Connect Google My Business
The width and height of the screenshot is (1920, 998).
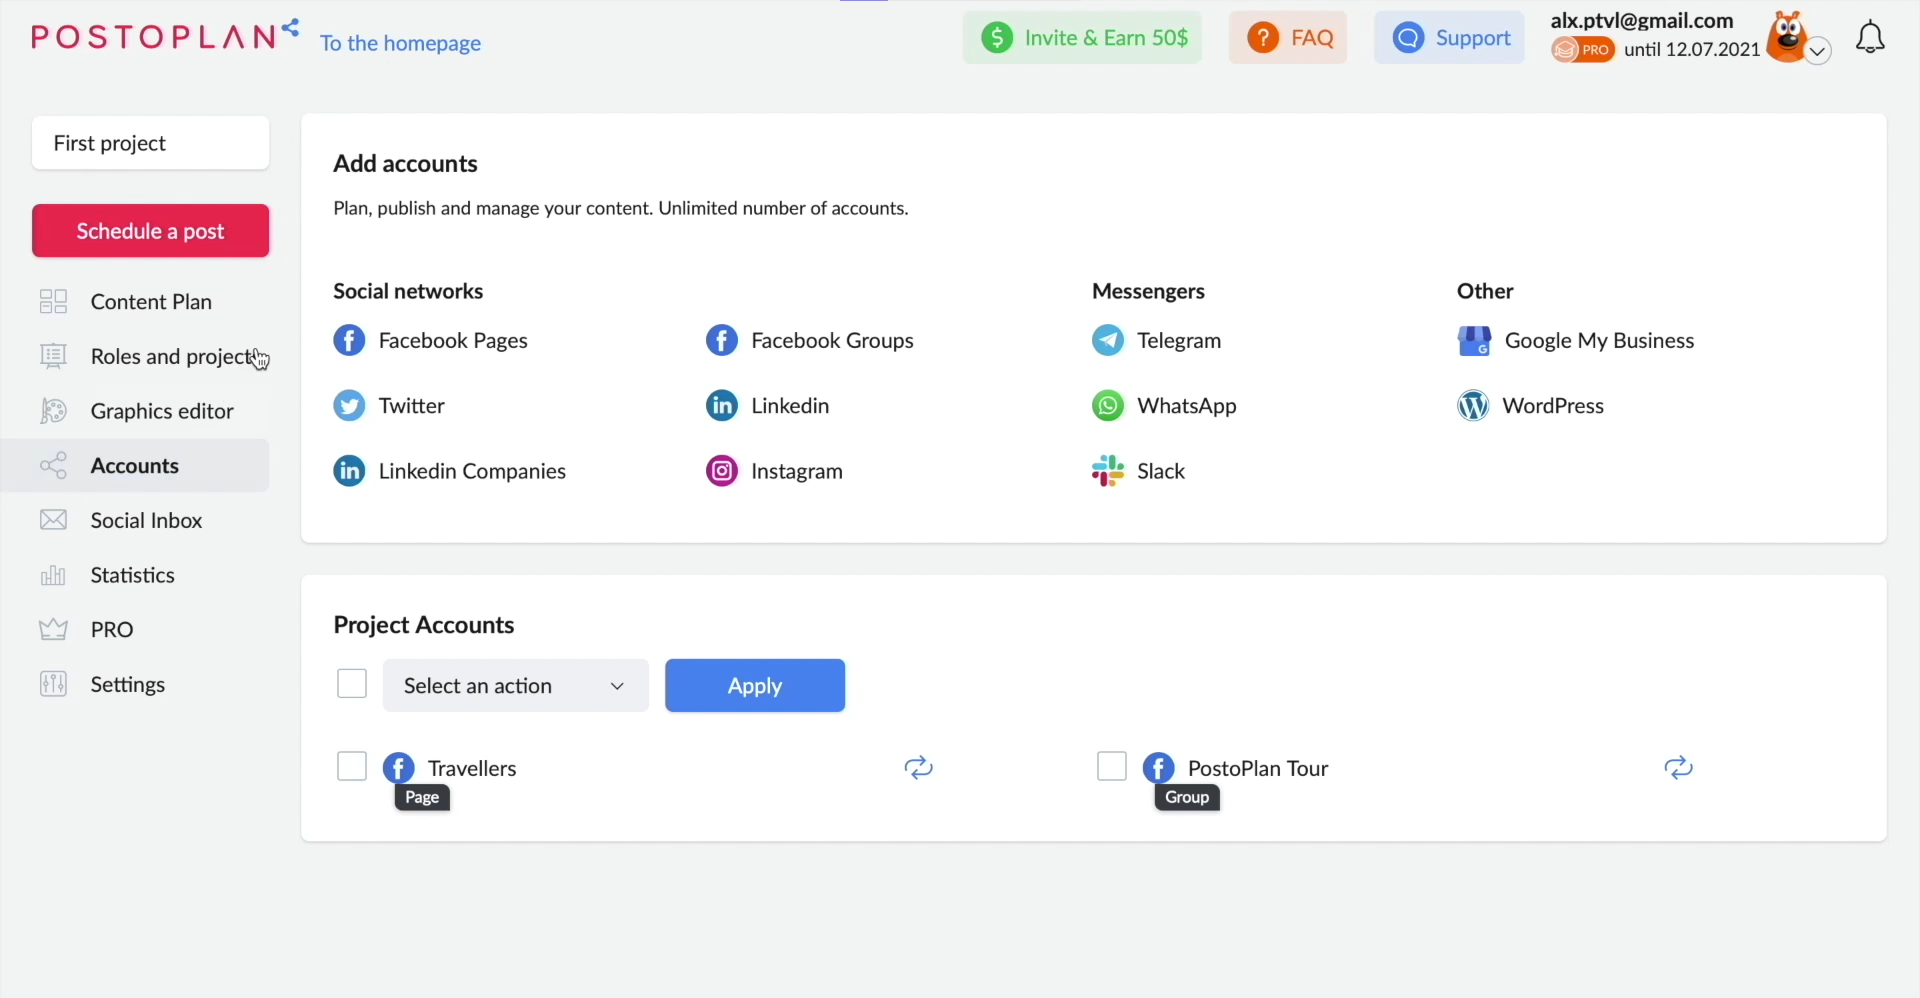click(x=1598, y=340)
